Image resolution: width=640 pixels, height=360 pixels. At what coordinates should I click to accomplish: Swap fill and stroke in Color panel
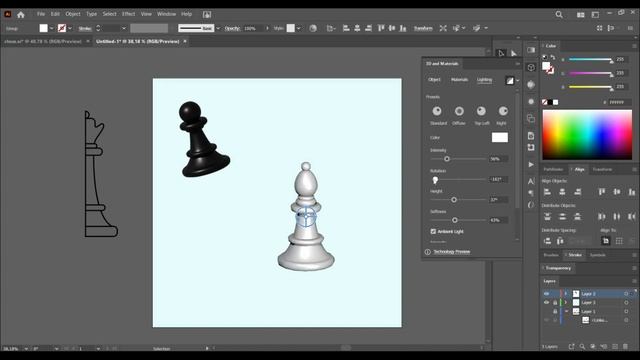click(553, 57)
